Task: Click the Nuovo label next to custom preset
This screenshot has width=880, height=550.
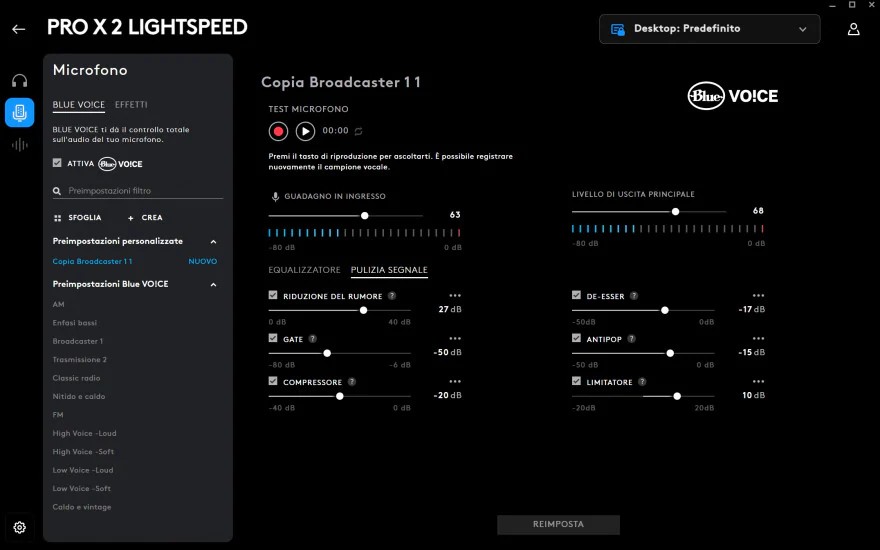Action: pos(203,262)
